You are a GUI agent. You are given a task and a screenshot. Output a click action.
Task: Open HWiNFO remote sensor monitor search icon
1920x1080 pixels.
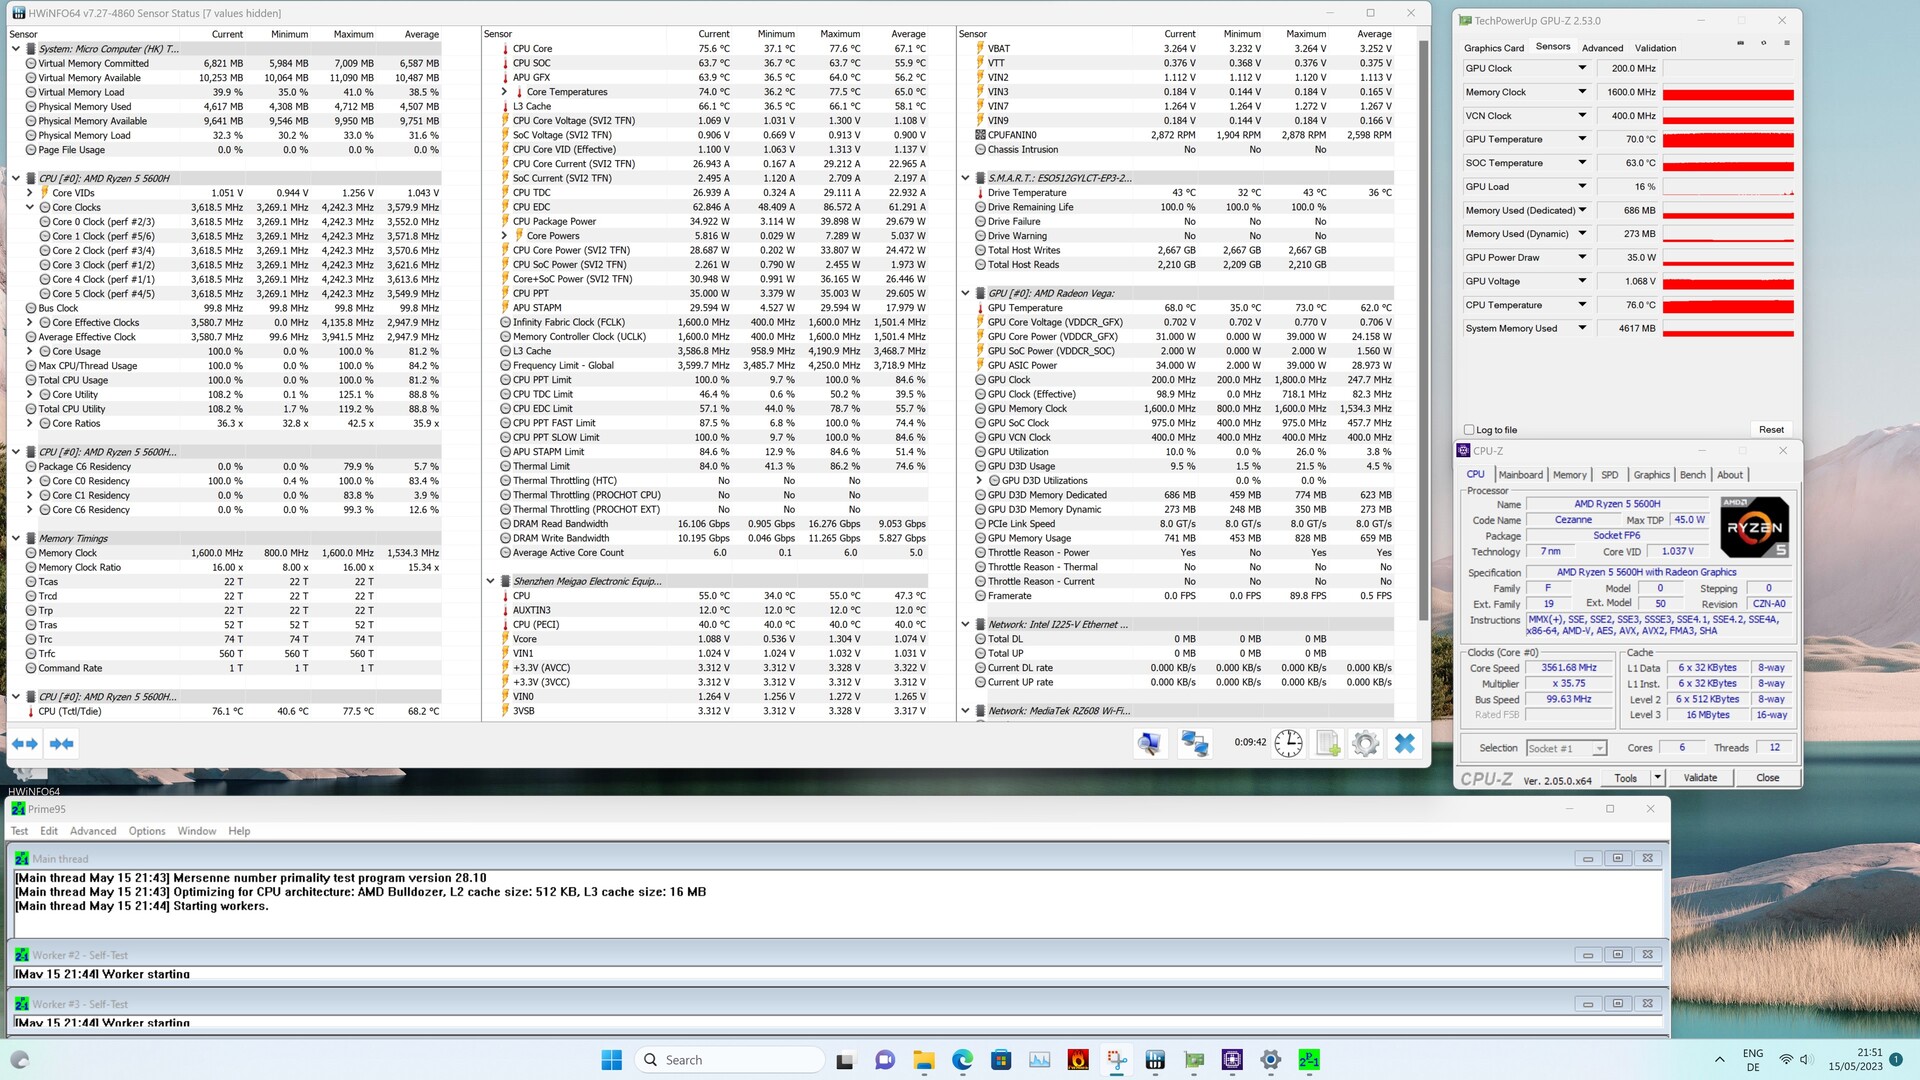(1149, 743)
